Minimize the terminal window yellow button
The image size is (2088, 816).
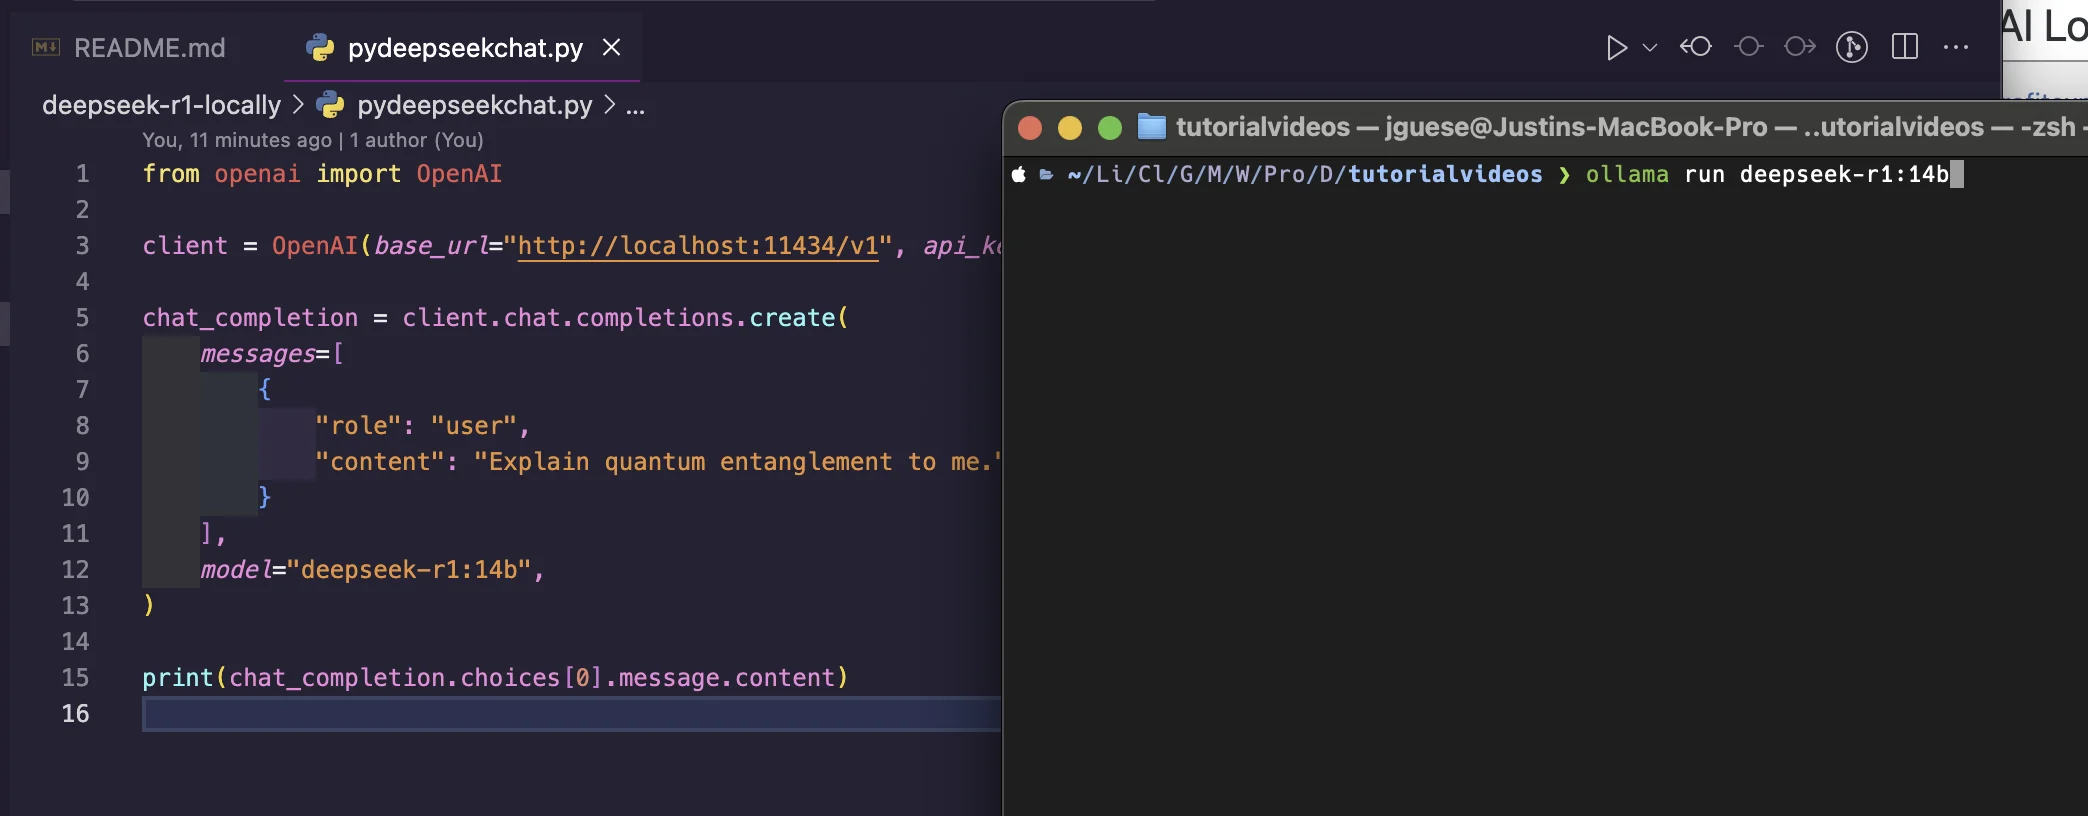(1069, 128)
